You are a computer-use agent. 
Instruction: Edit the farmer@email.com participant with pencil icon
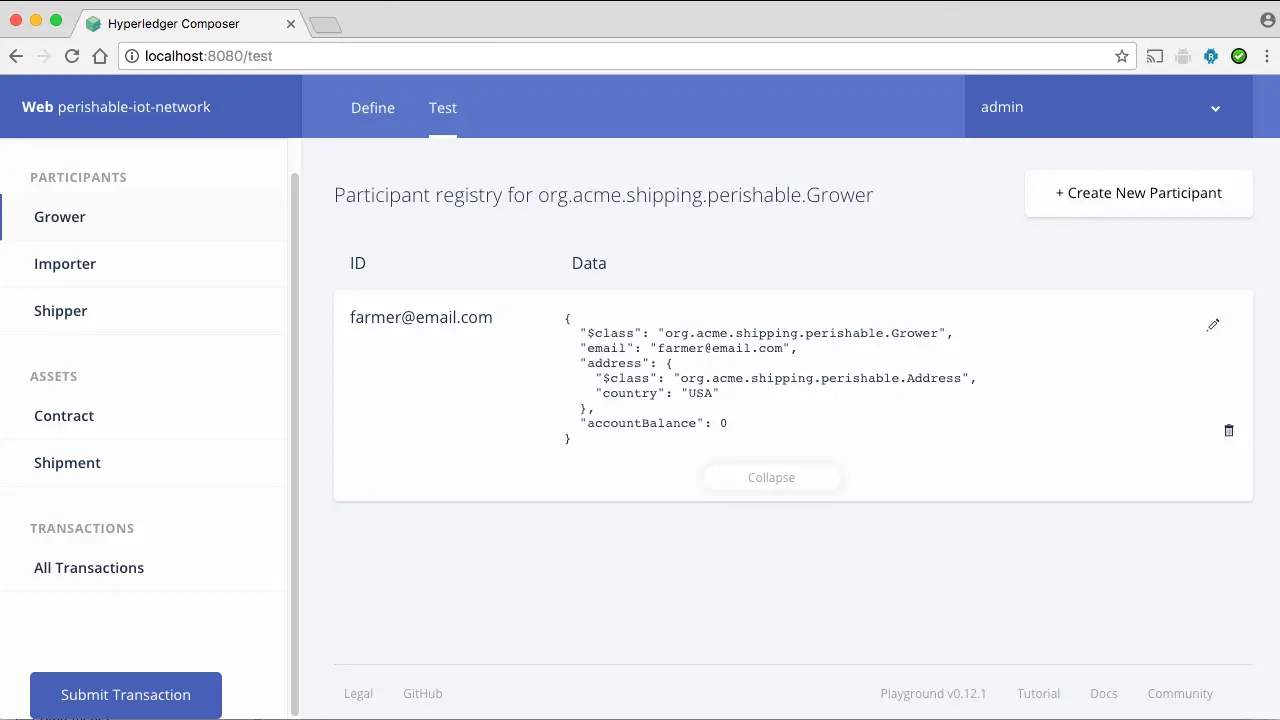1213,325
